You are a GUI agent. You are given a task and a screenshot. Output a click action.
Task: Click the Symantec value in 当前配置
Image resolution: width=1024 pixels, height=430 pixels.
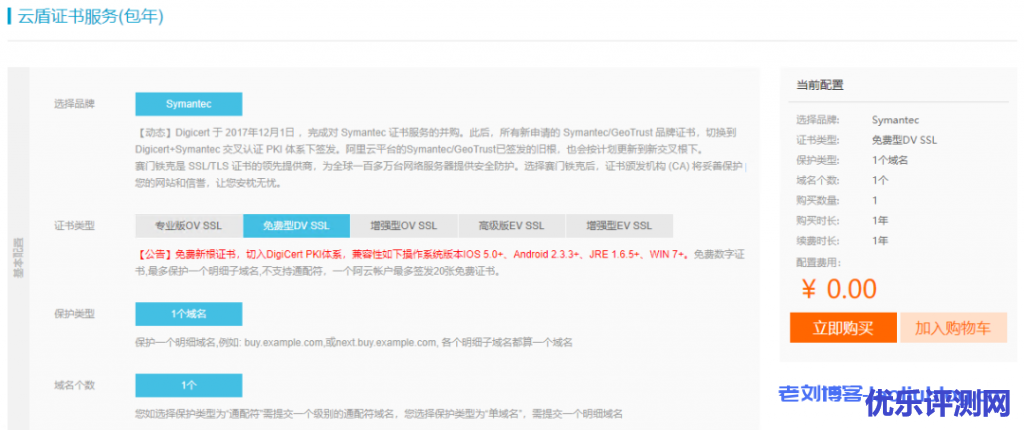click(x=895, y=120)
